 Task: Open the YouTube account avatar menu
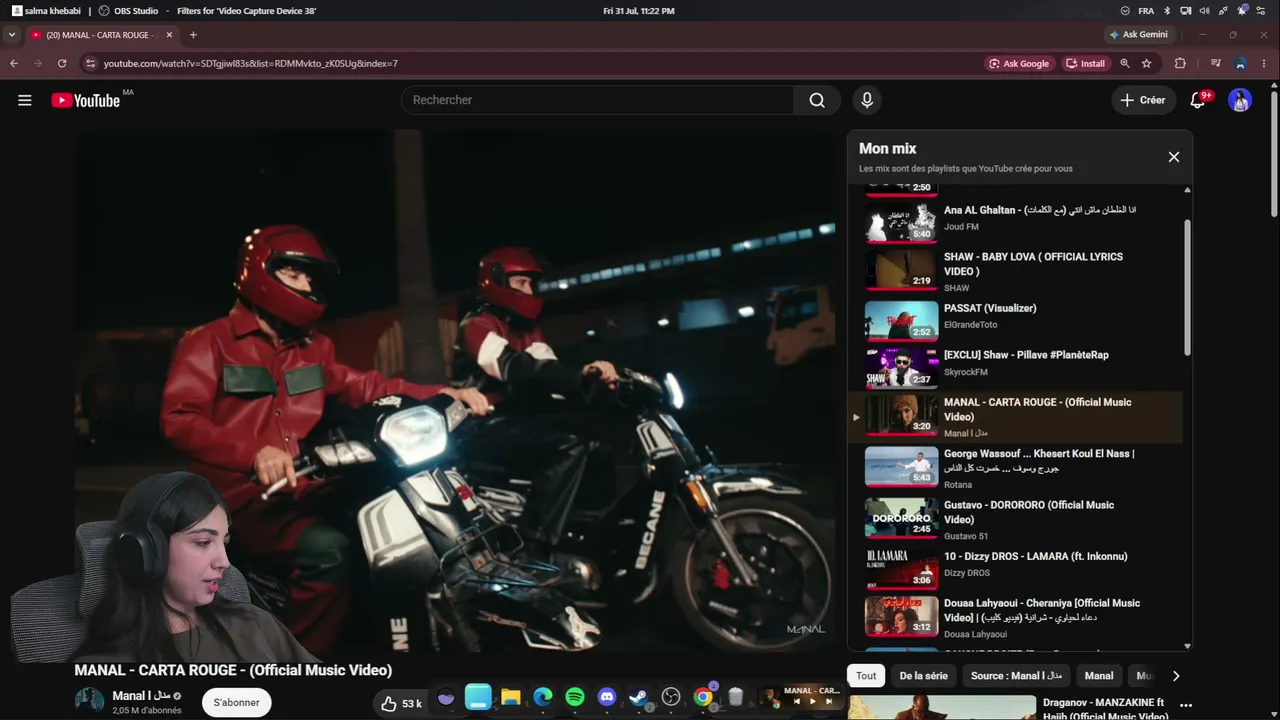tap(1240, 100)
